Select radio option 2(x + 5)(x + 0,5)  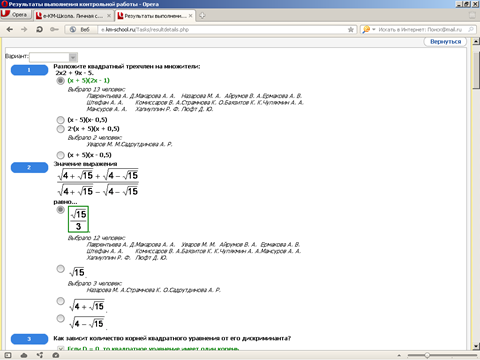pyautogui.click(x=60, y=129)
